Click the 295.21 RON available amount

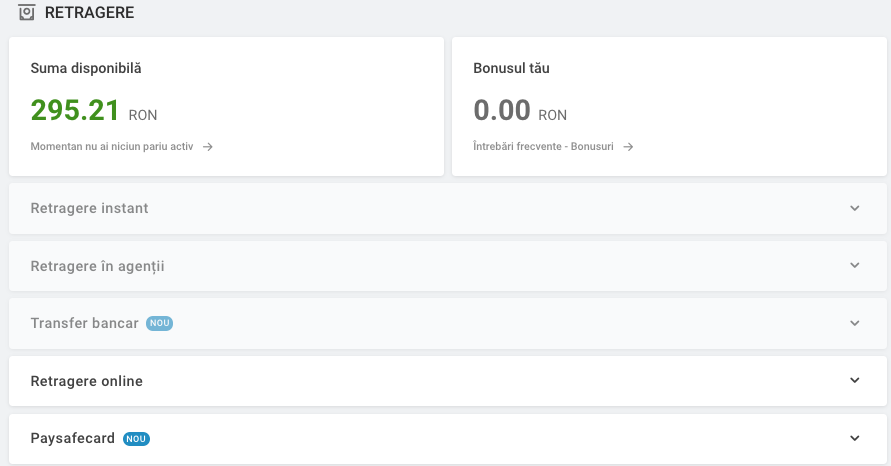click(94, 110)
